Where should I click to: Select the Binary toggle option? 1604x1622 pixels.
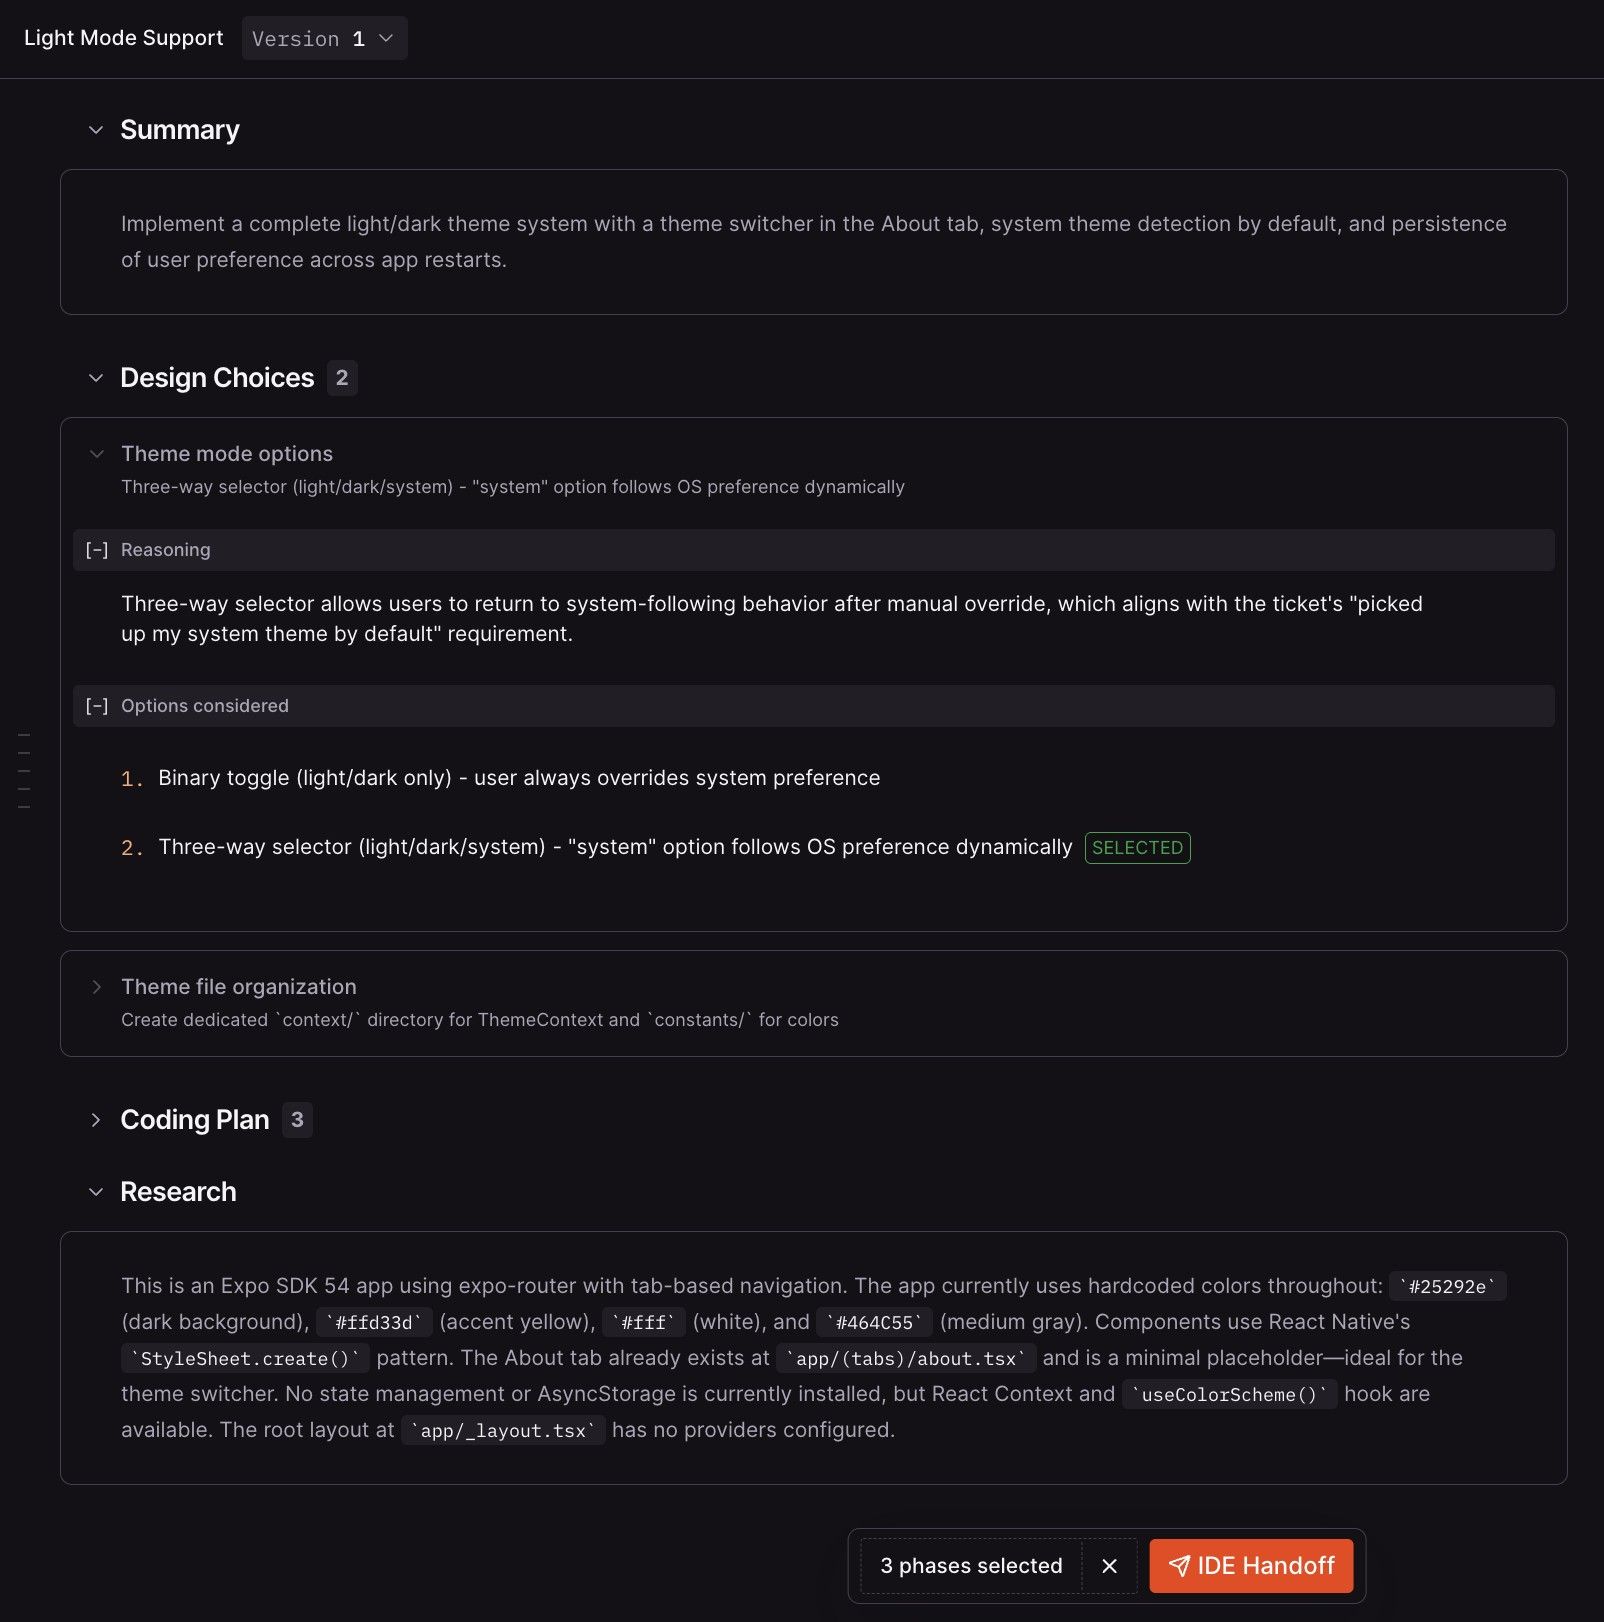point(519,778)
